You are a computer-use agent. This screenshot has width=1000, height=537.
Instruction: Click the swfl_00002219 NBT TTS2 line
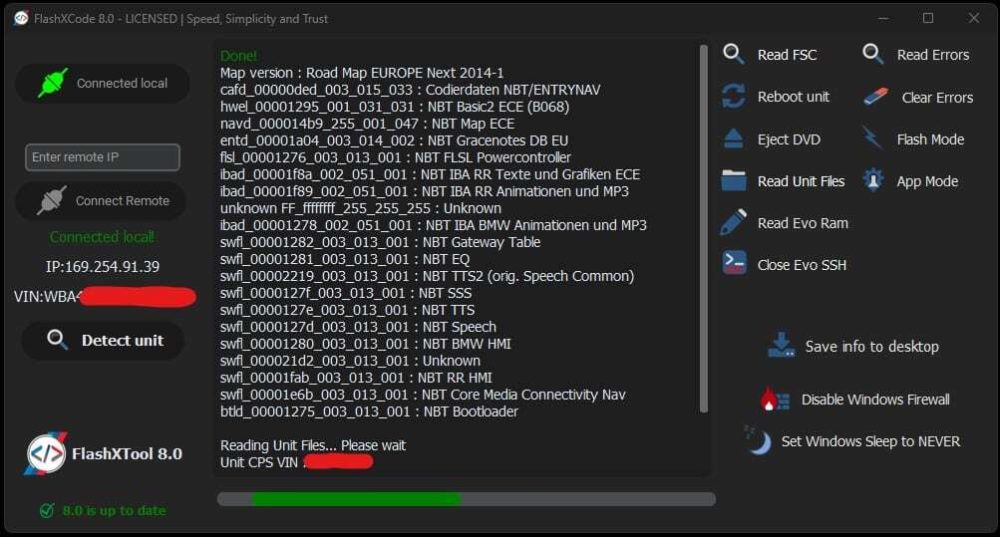[x=427, y=276]
